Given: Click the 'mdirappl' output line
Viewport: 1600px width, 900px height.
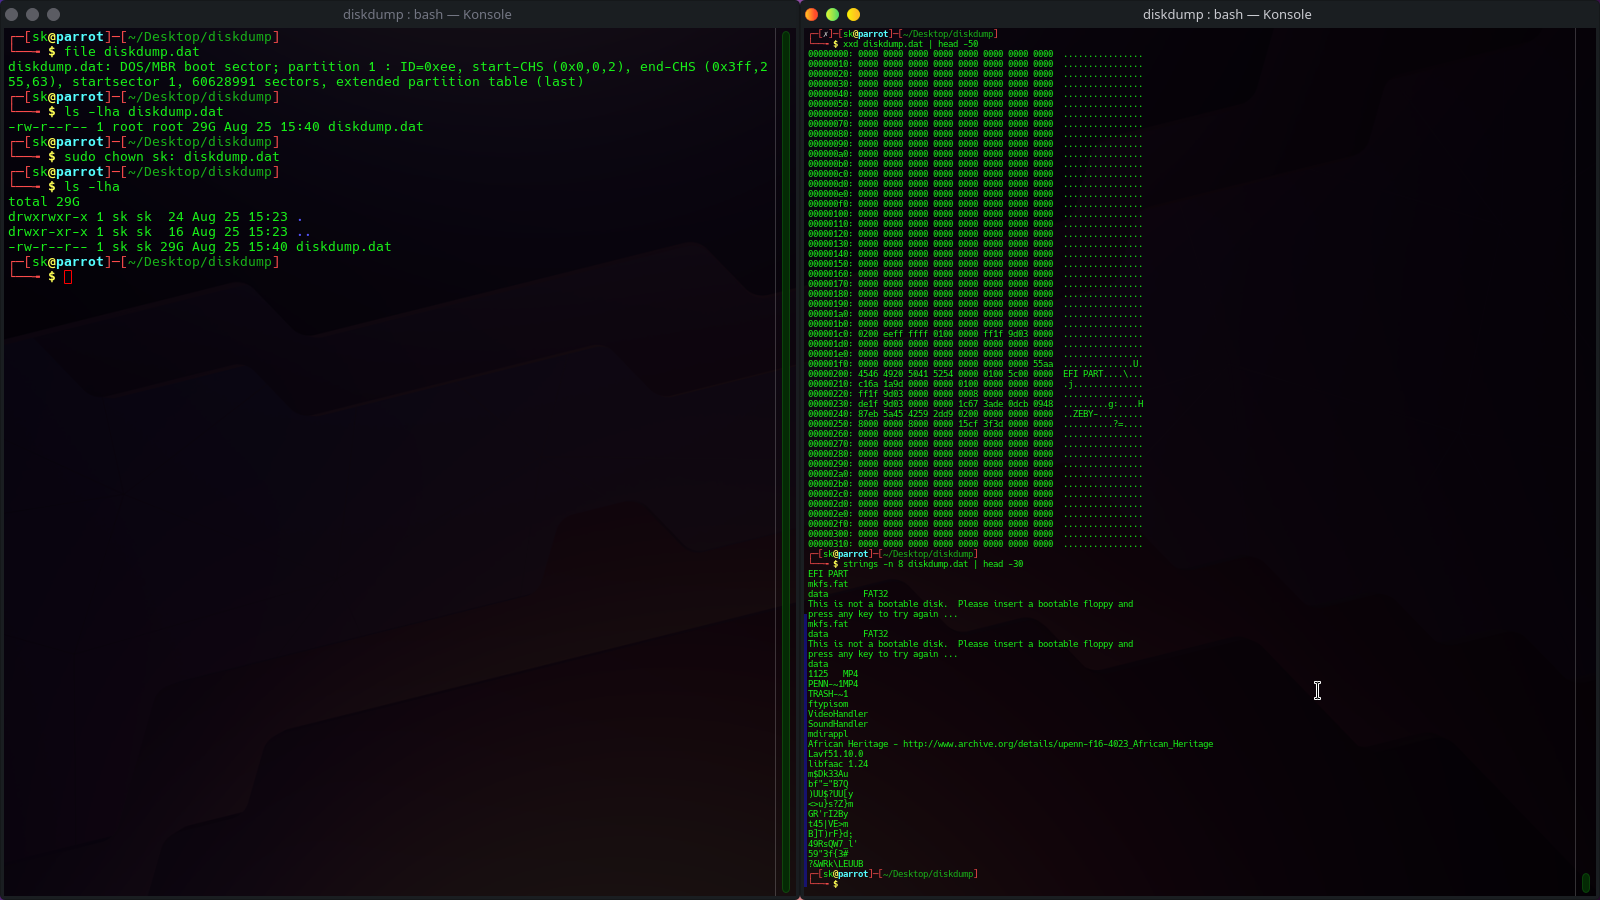Looking at the screenshot, I should pyautogui.click(x=828, y=734).
